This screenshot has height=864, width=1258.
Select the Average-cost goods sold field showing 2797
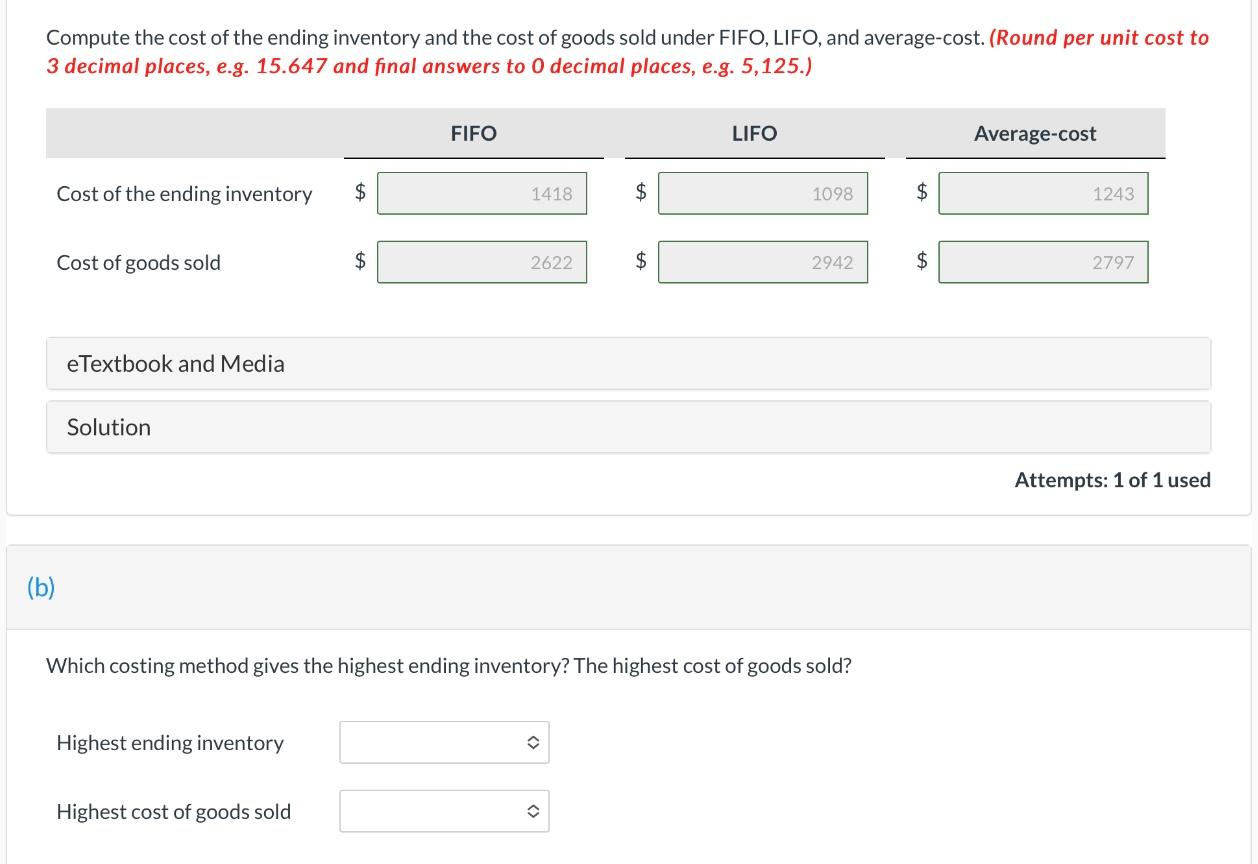pos(1043,262)
